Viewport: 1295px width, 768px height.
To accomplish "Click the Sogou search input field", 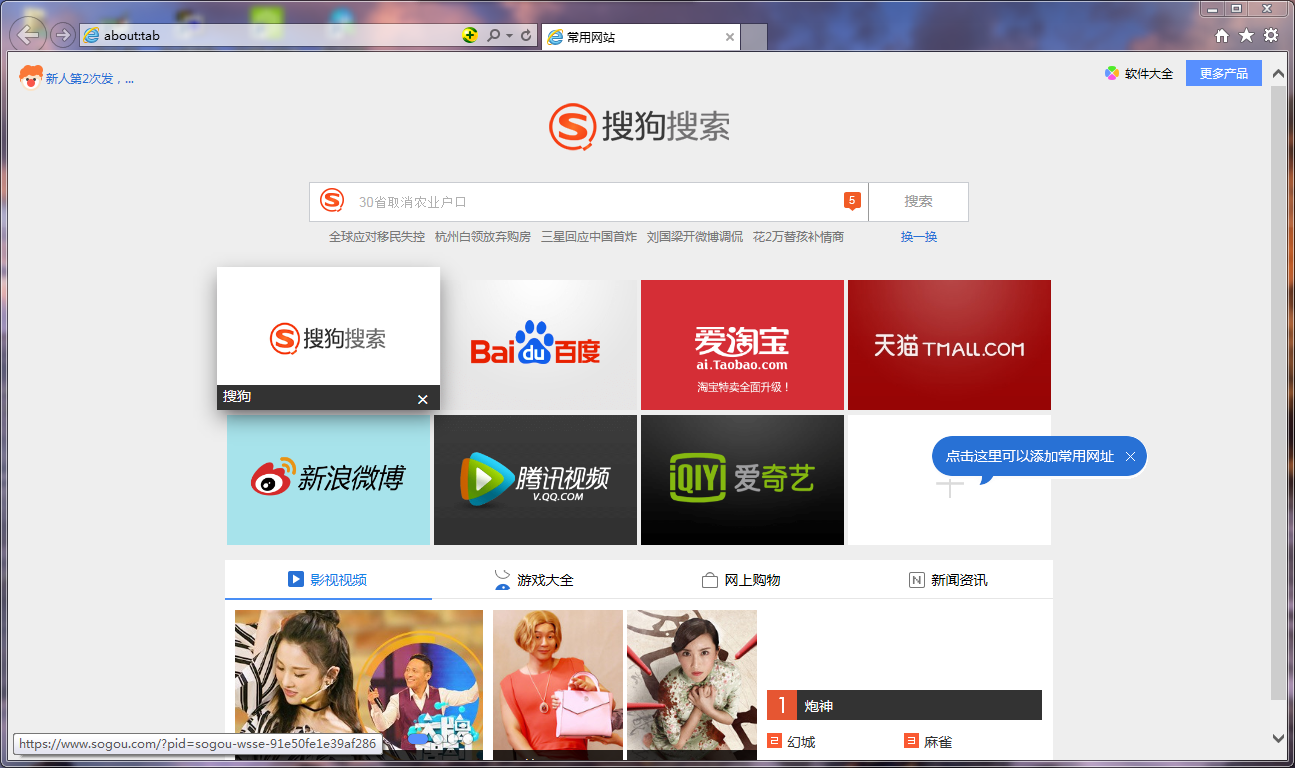I will tap(595, 202).
